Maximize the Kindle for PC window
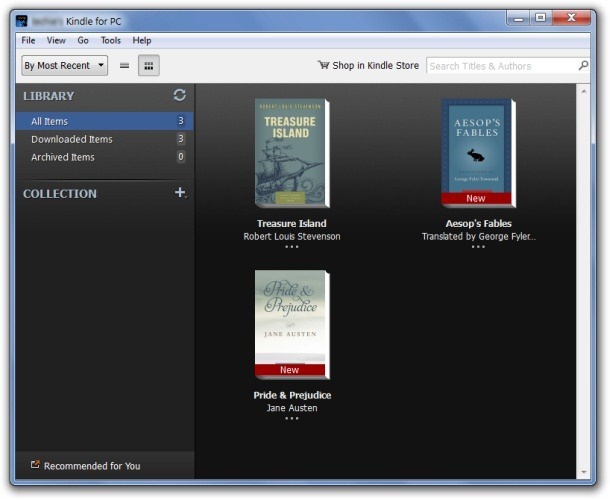 540,18
